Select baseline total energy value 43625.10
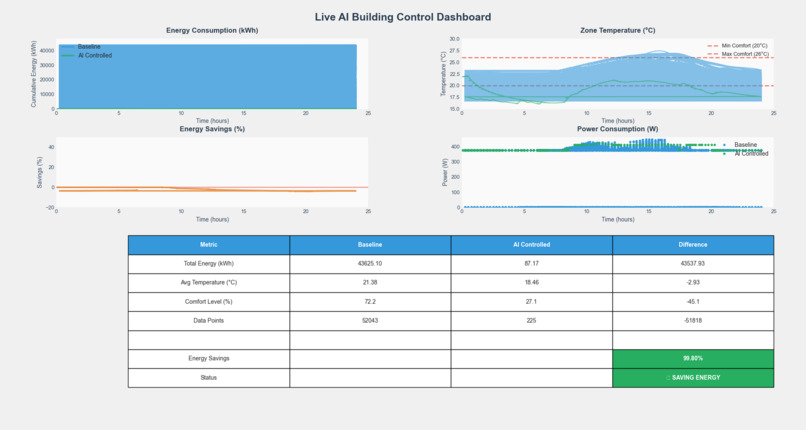This screenshot has height=430, width=806. coord(370,264)
